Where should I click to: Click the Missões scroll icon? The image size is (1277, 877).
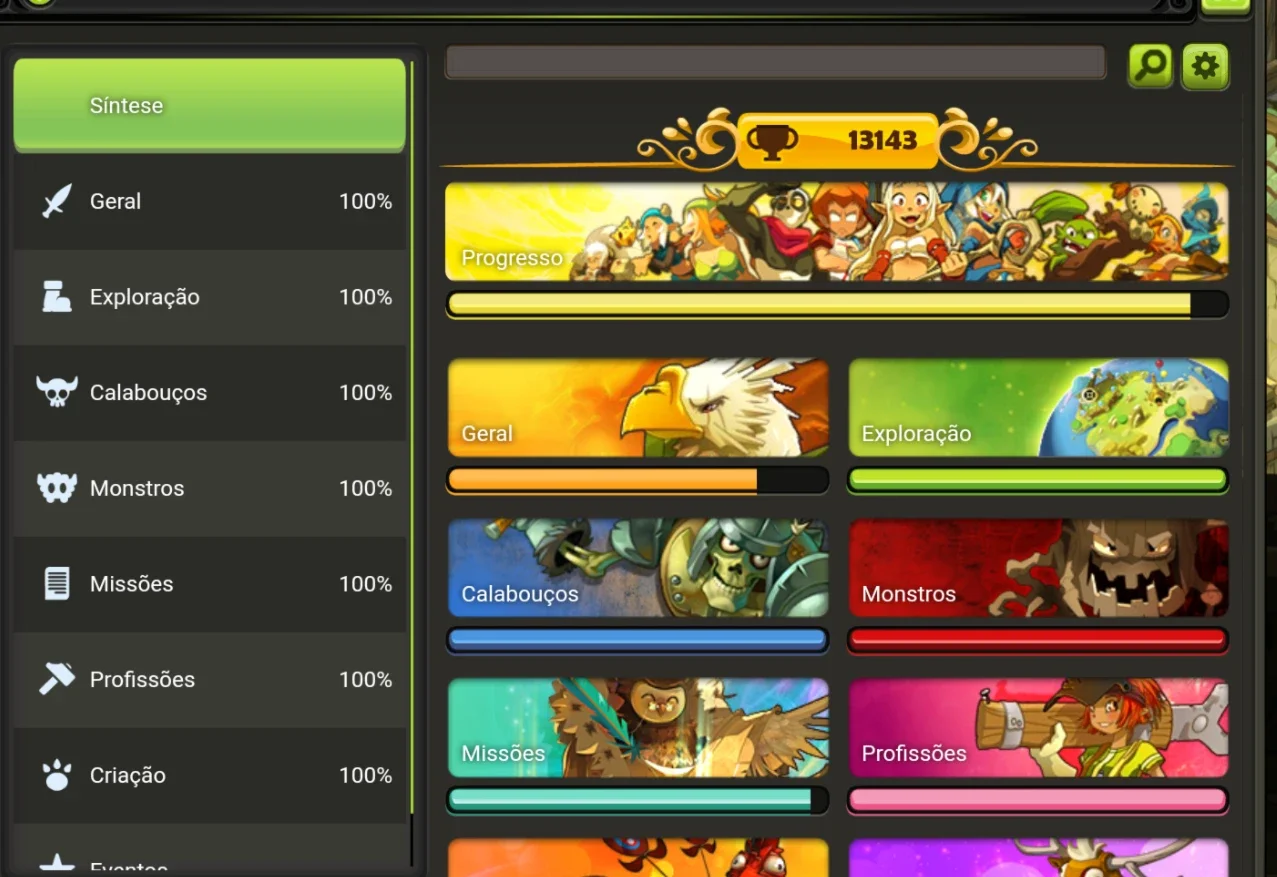click(x=57, y=584)
